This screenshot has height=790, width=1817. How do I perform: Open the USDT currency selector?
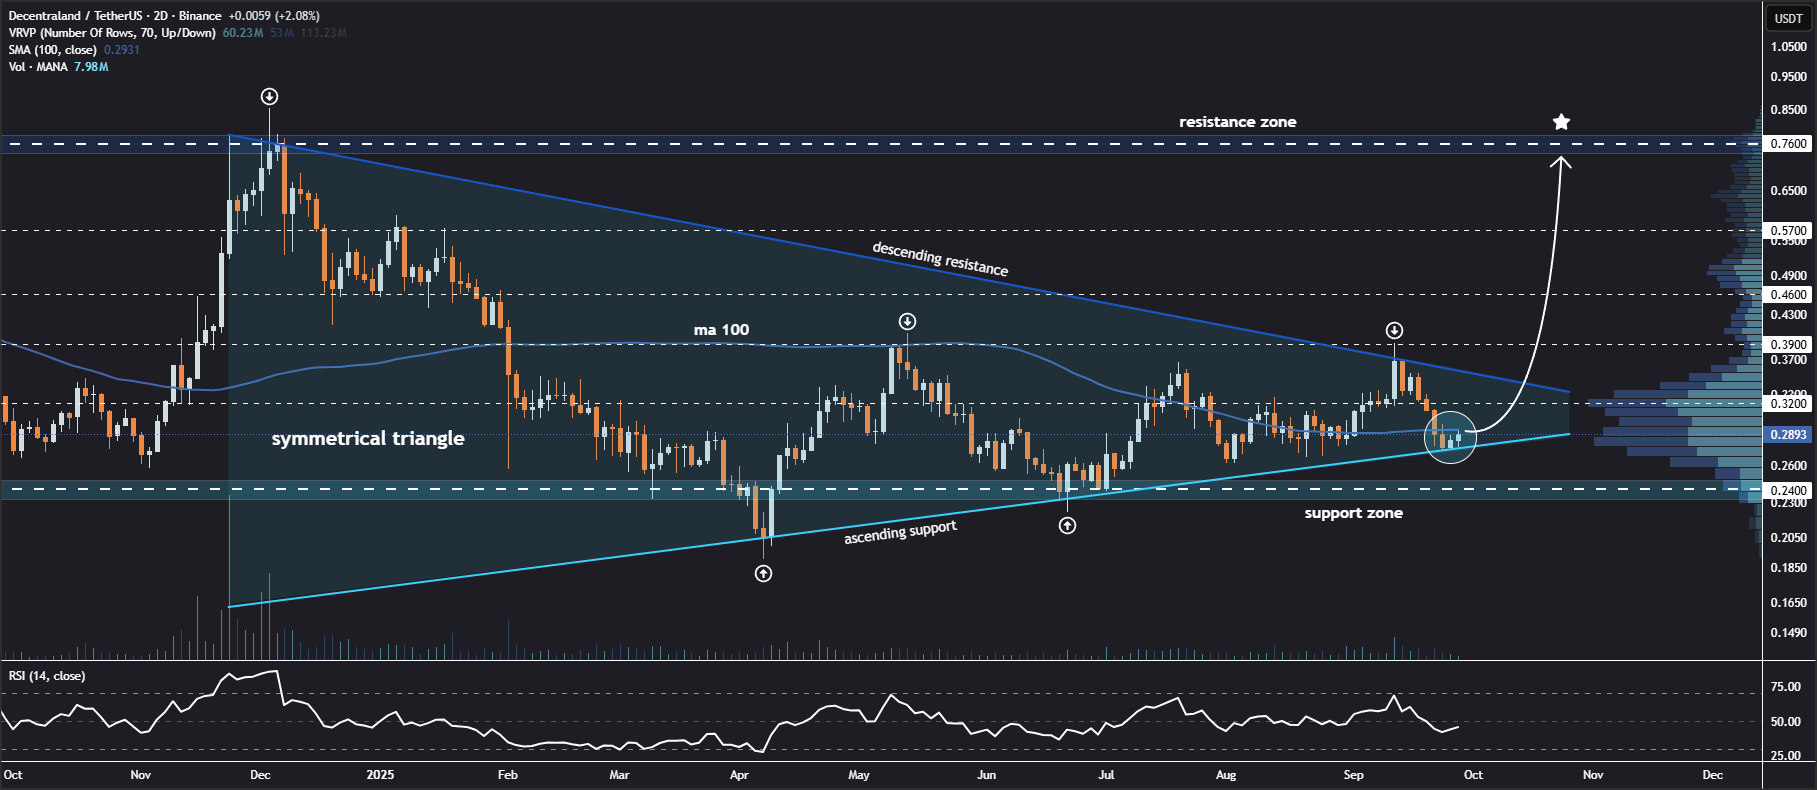point(1788,18)
